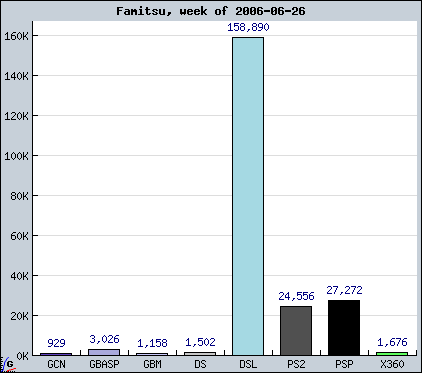Click the 160K y-axis label
The image size is (422, 373).
[16, 36]
